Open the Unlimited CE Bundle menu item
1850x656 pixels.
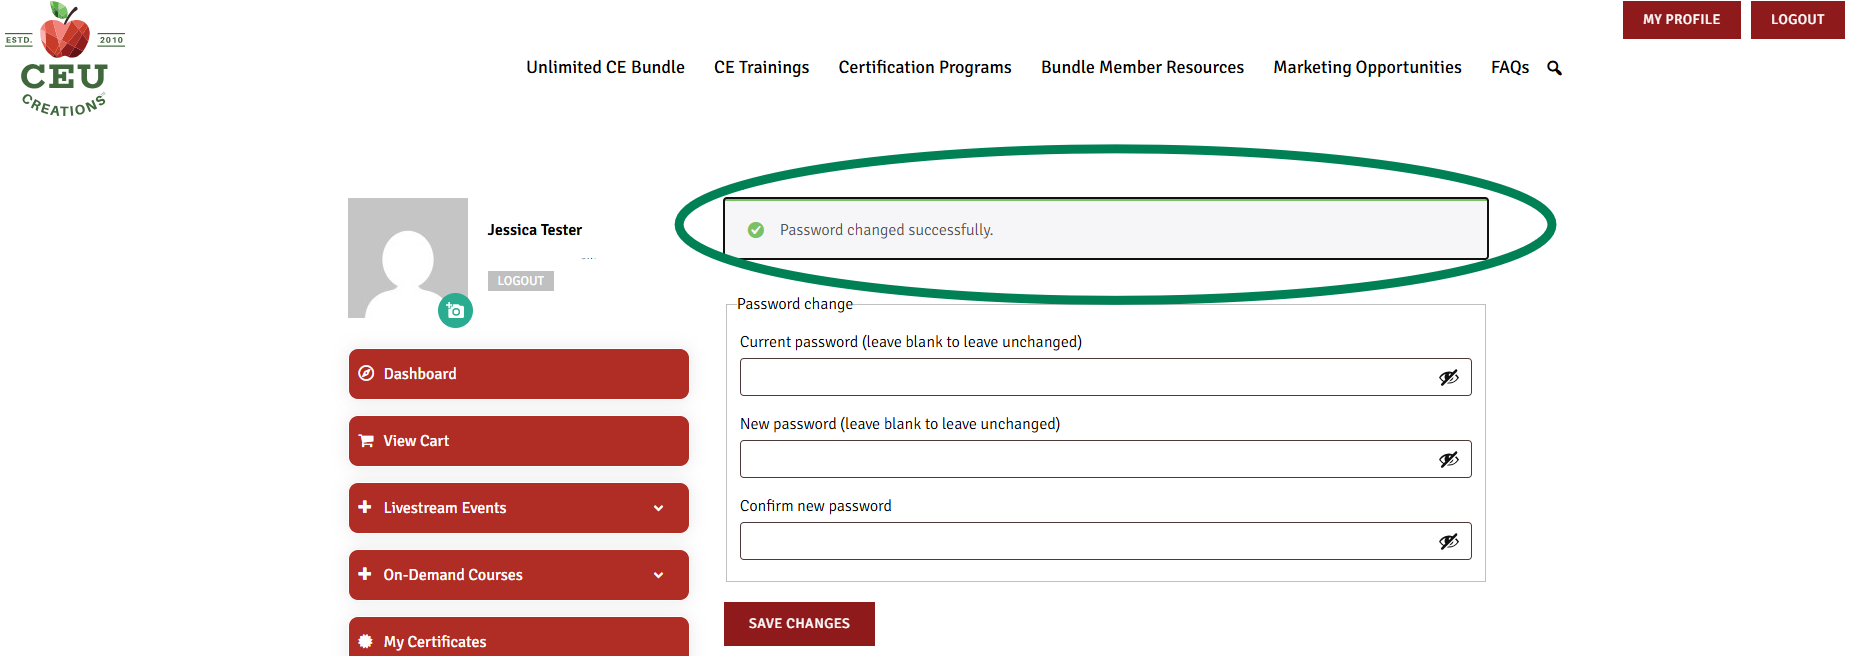[605, 67]
